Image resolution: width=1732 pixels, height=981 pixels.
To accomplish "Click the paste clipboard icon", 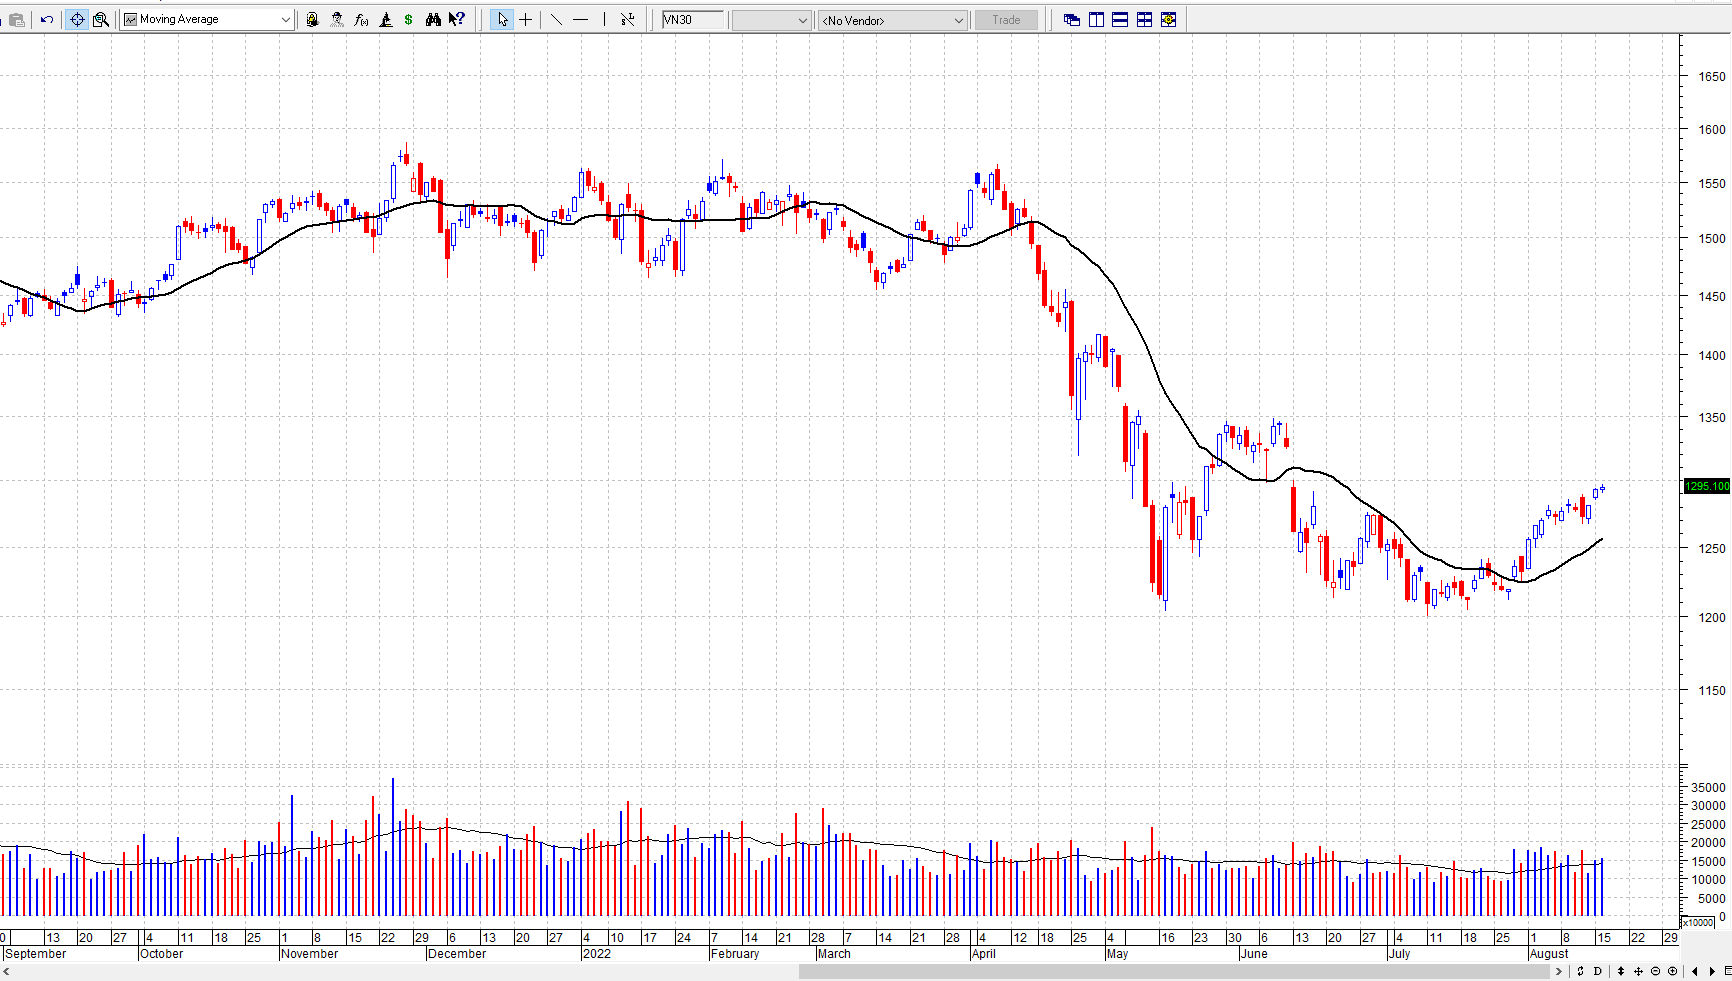I will point(17,19).
